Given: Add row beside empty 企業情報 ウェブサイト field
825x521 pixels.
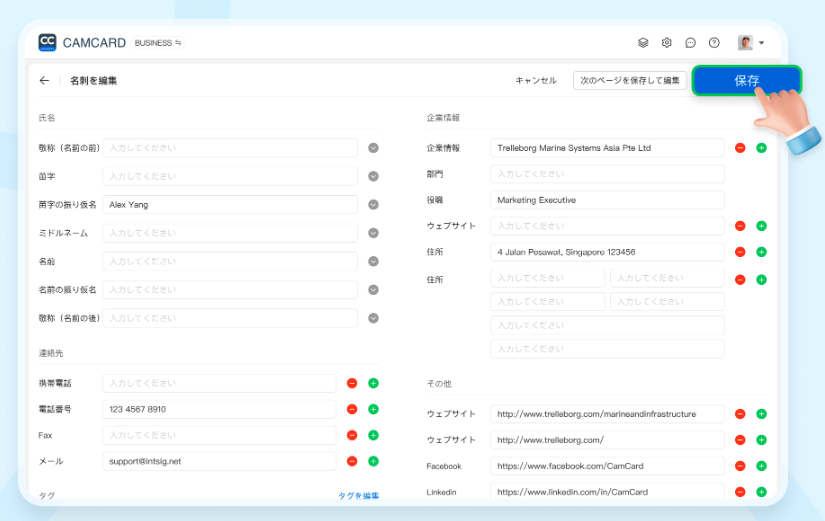Looking at the screenshot, I should 761,226.
